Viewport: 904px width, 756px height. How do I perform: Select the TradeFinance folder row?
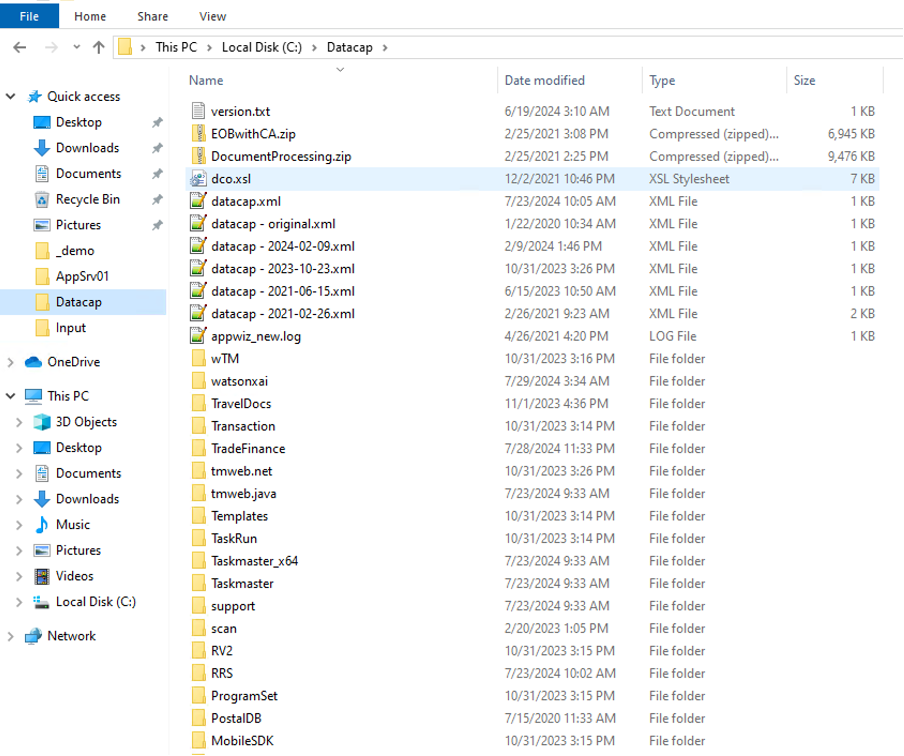(248, 449)
